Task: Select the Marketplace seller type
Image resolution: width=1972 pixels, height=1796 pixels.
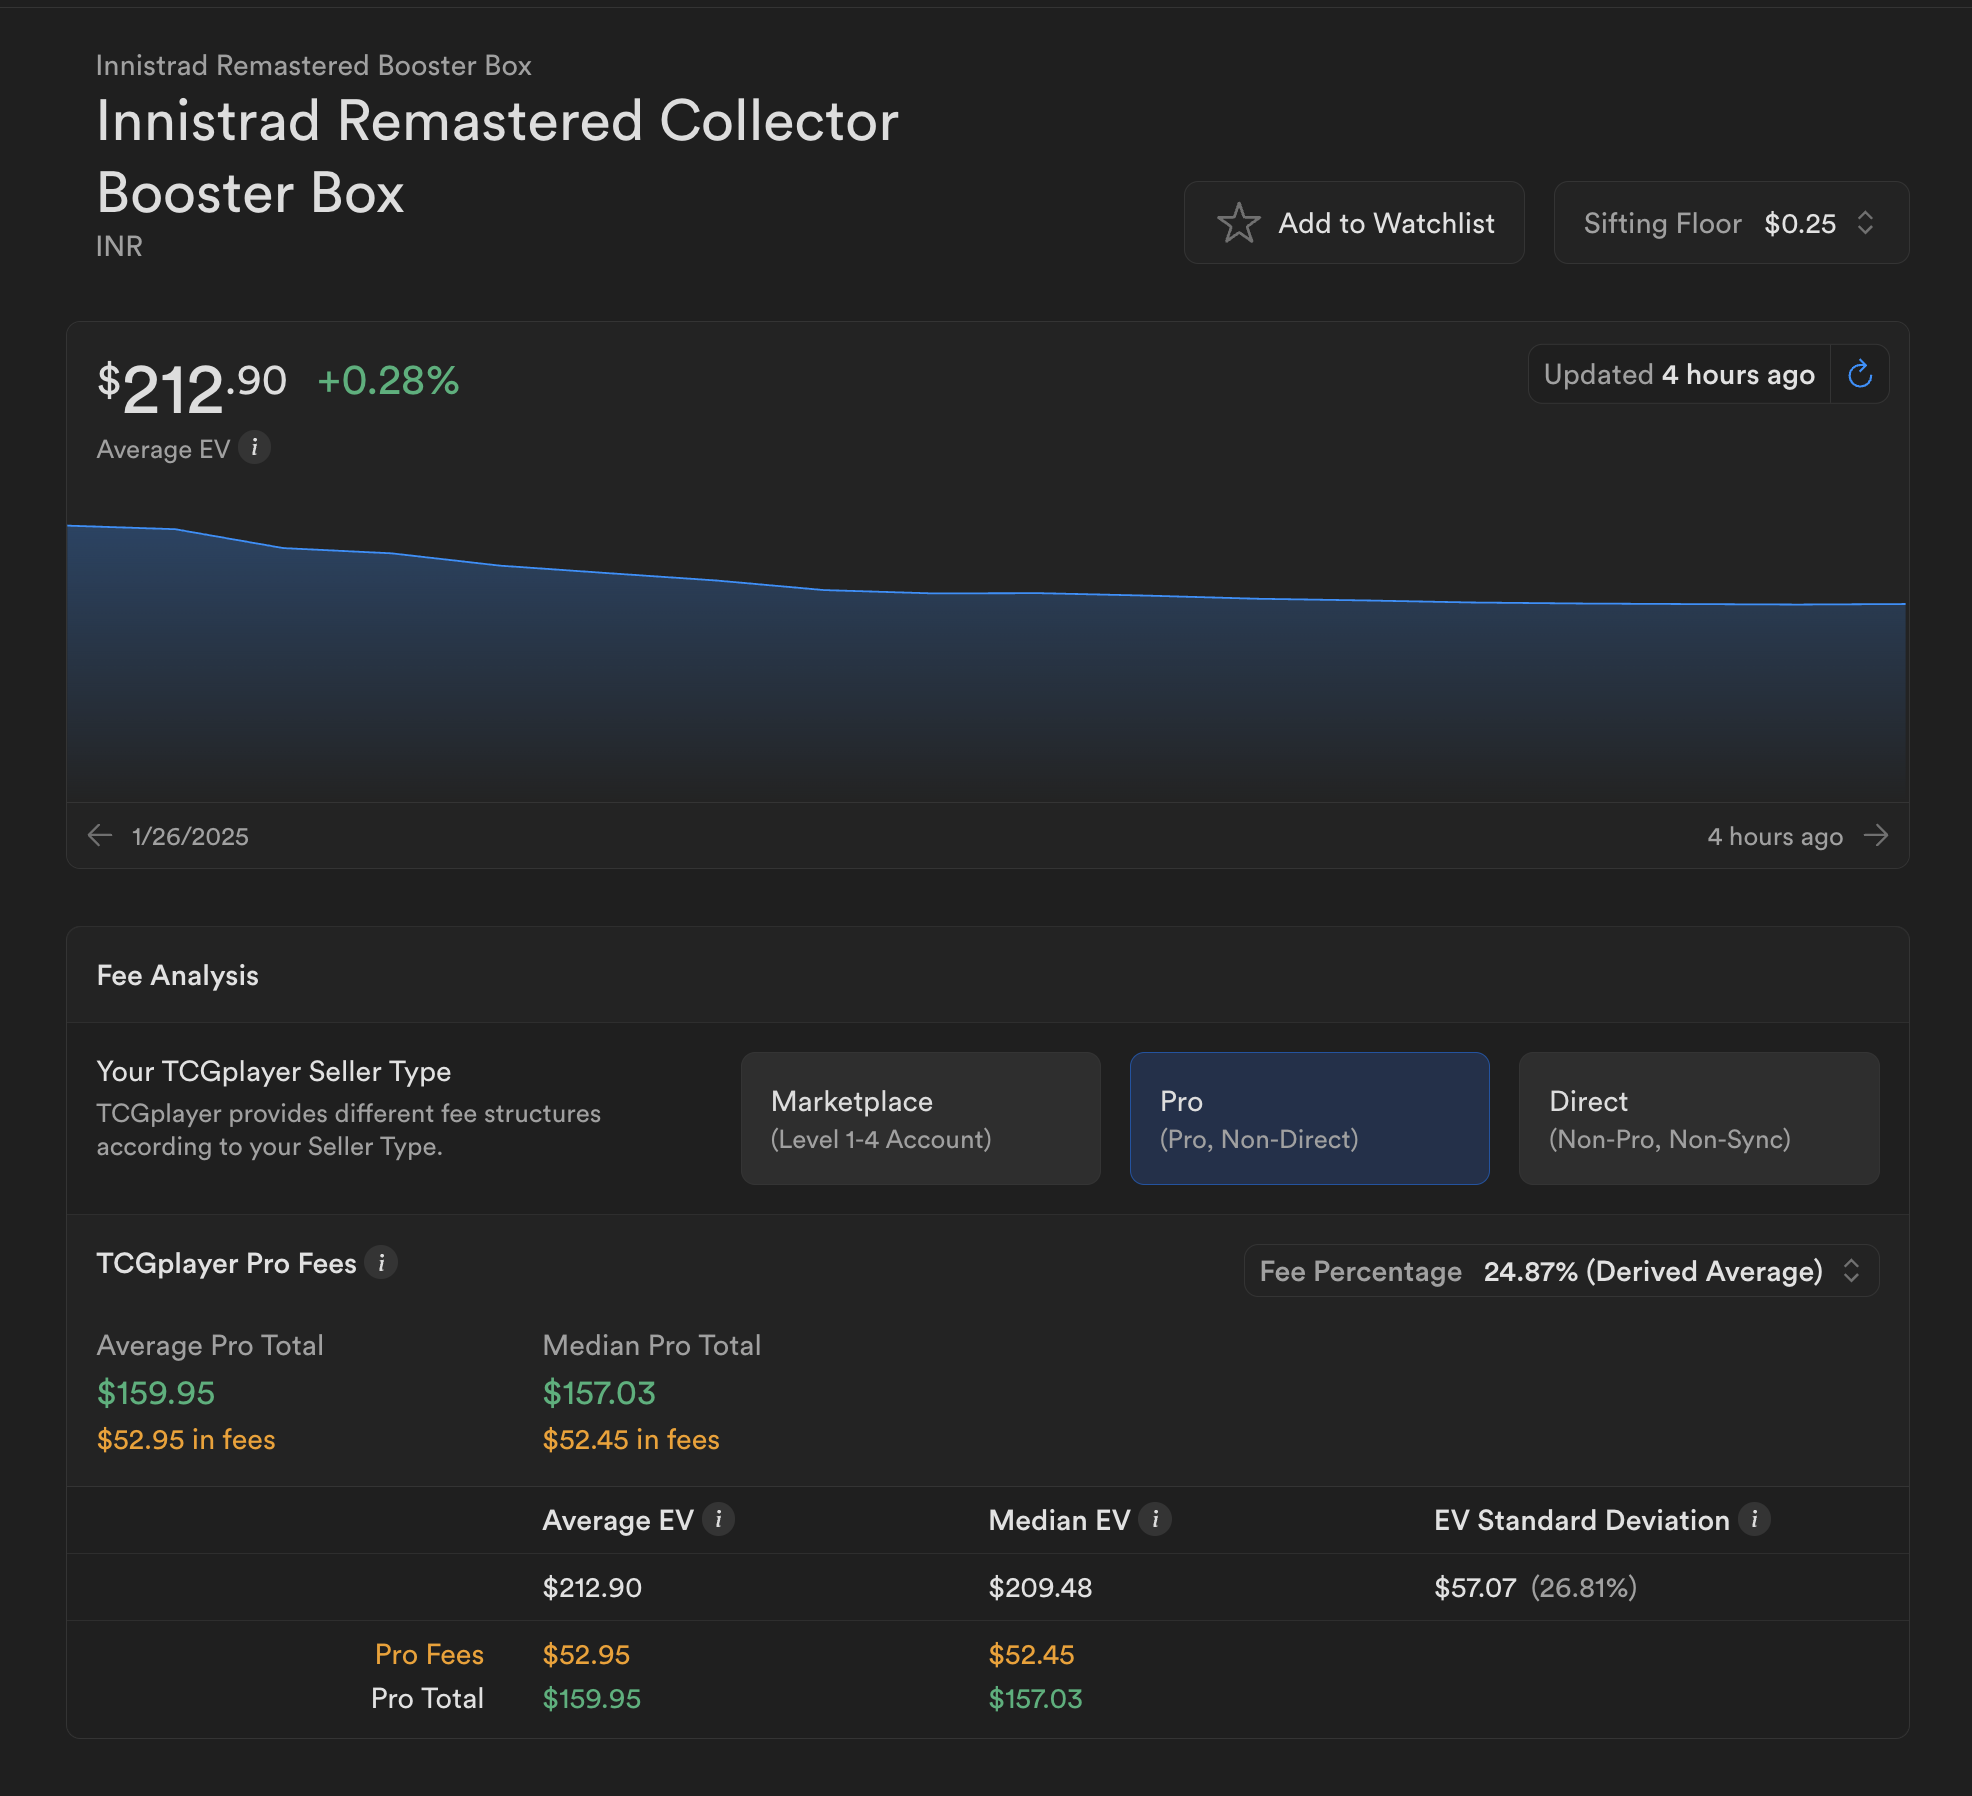Action: pyautogui.click(x=921, y=1118)
